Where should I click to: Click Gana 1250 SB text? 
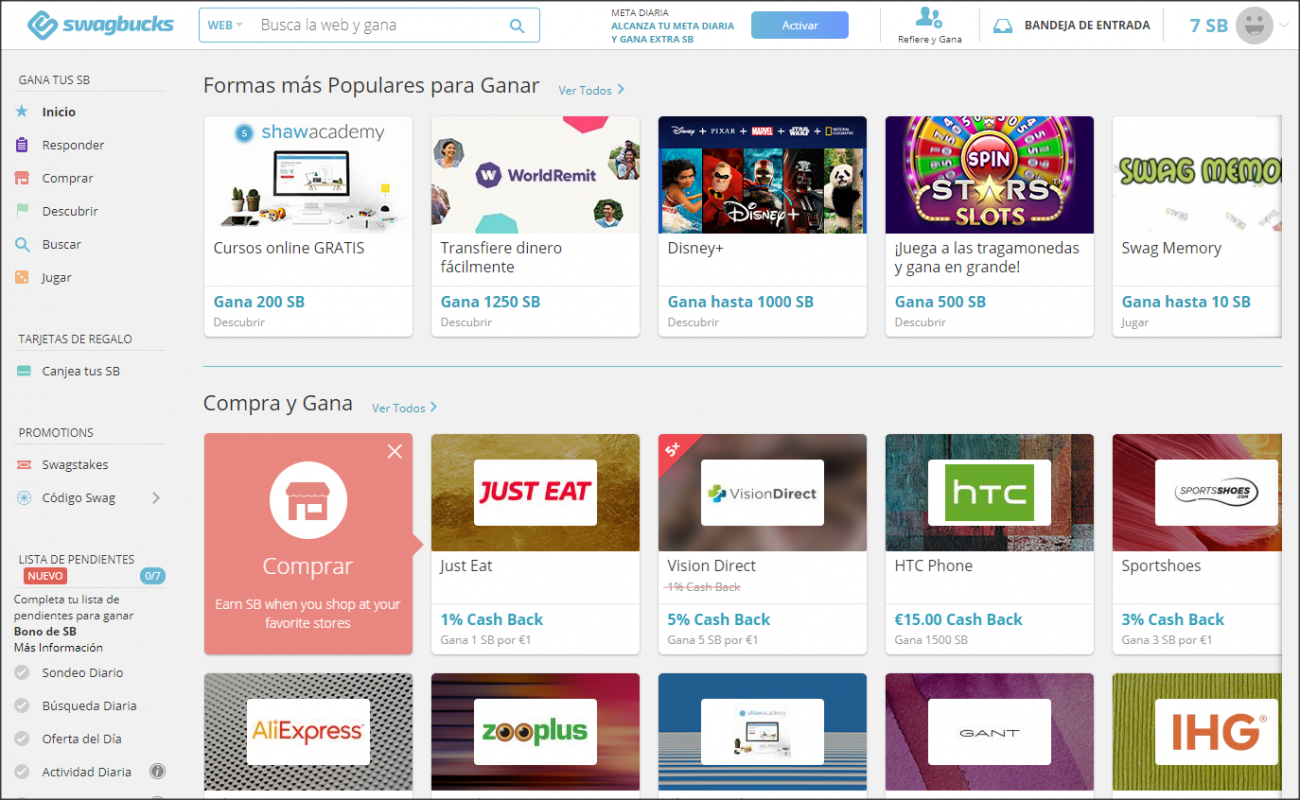click(x=490, y=301)
